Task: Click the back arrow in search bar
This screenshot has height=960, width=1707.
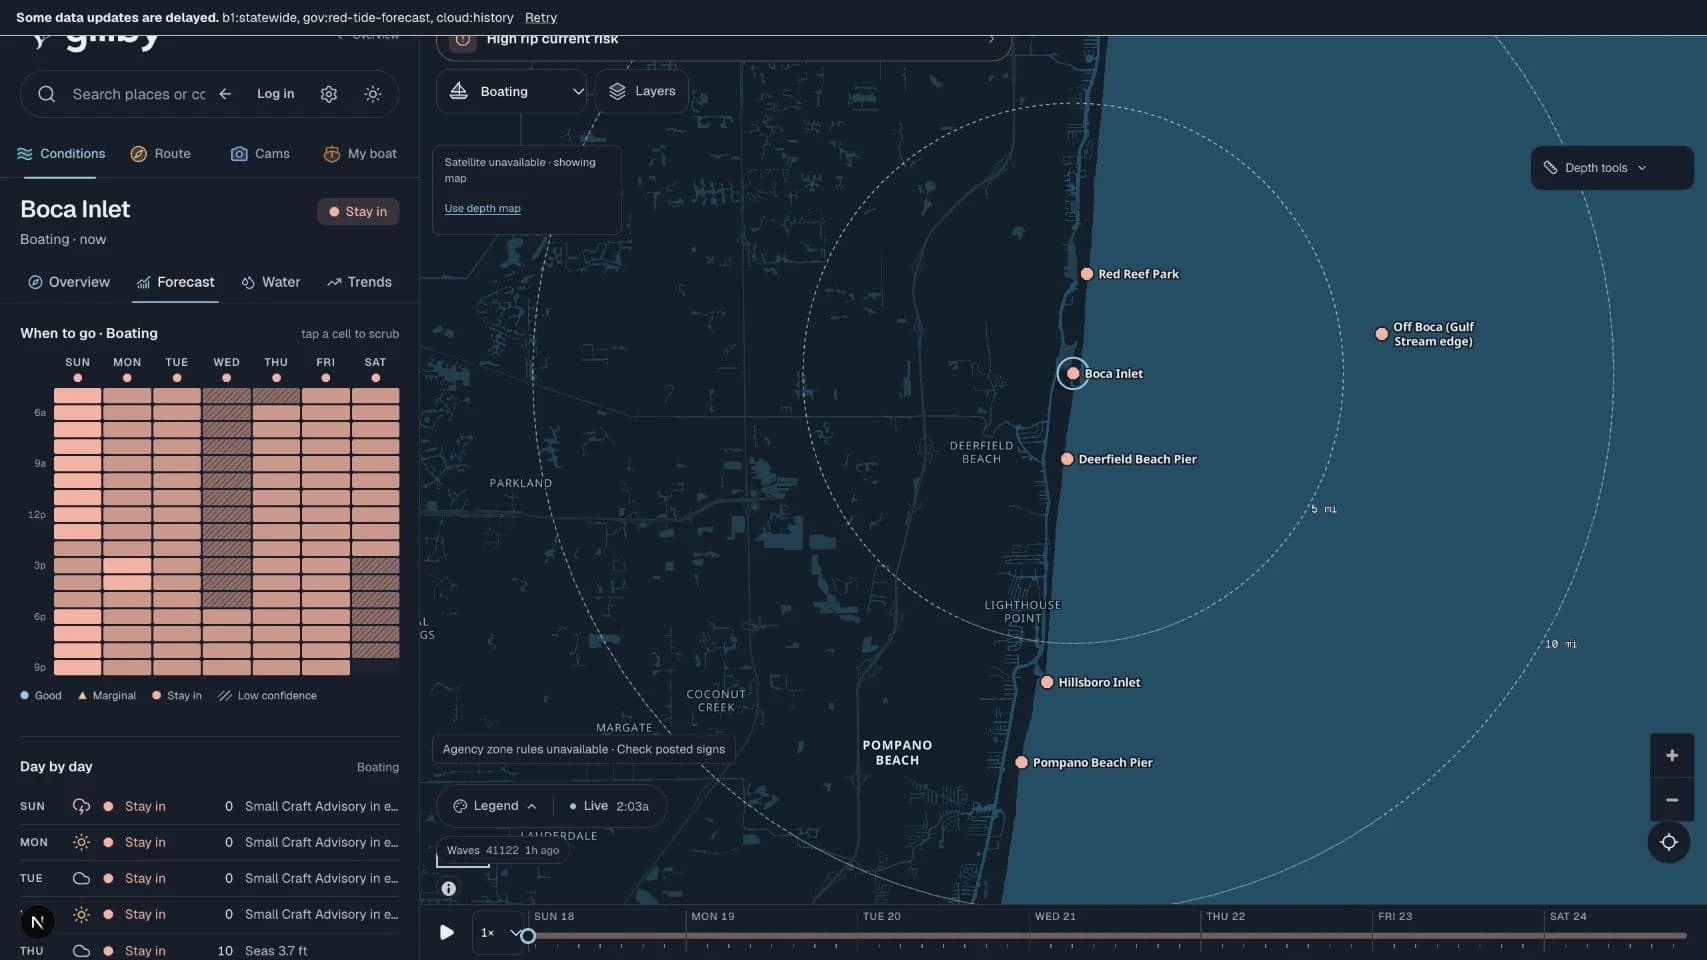Action: pyautogui.click(x=225, y=94)
